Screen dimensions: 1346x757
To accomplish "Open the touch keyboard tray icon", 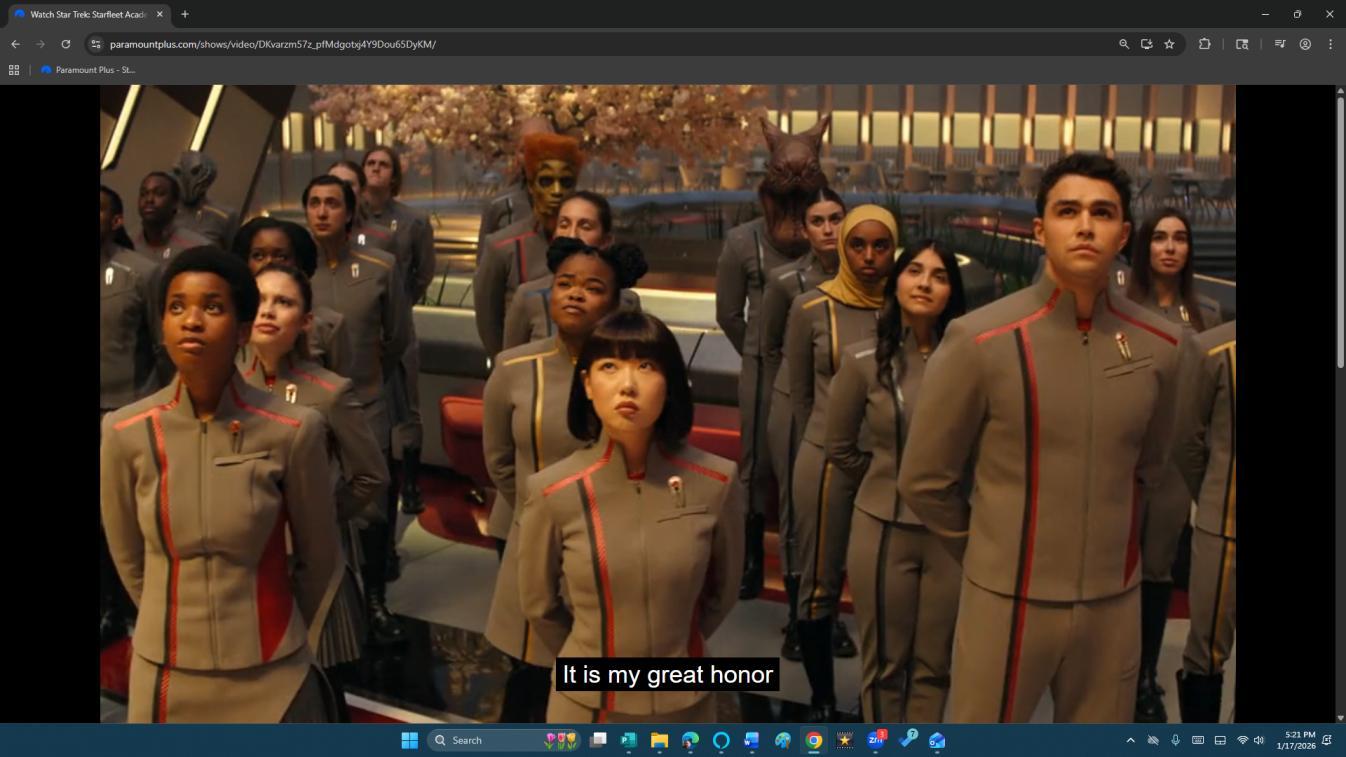I will [x=1197, y=740].
